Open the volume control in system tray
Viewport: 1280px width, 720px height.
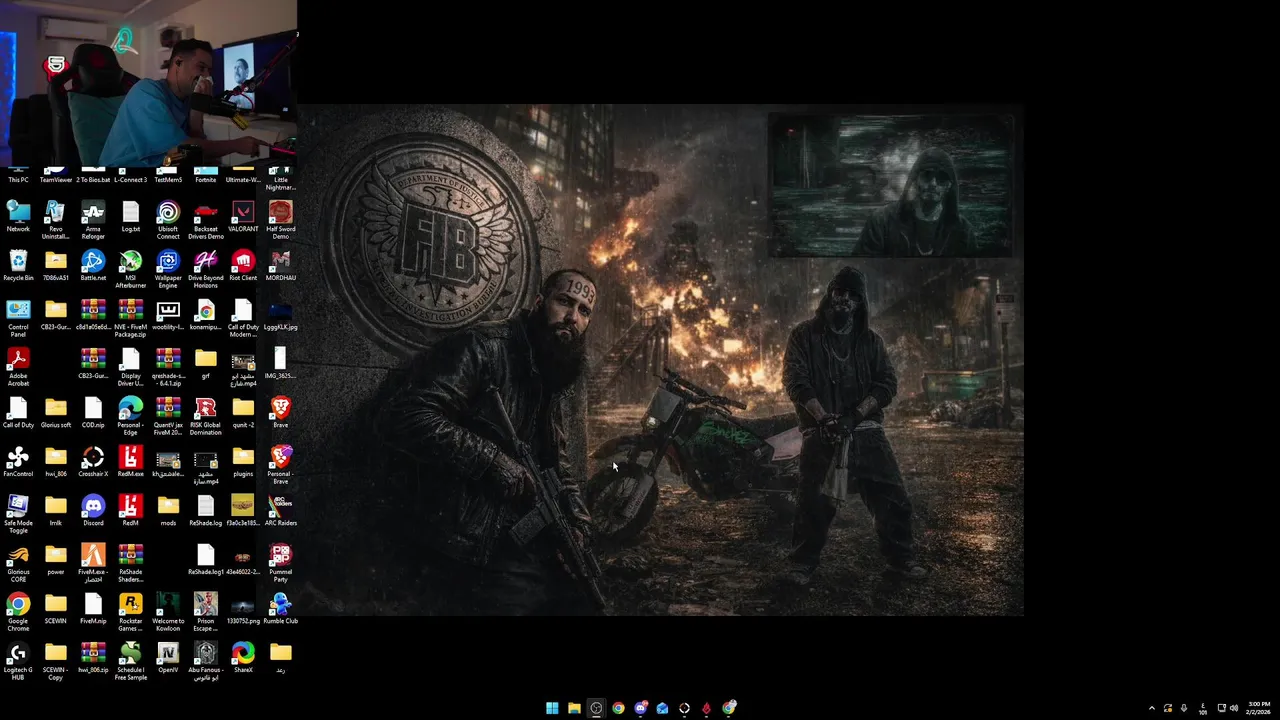[x=1234, y=708]
